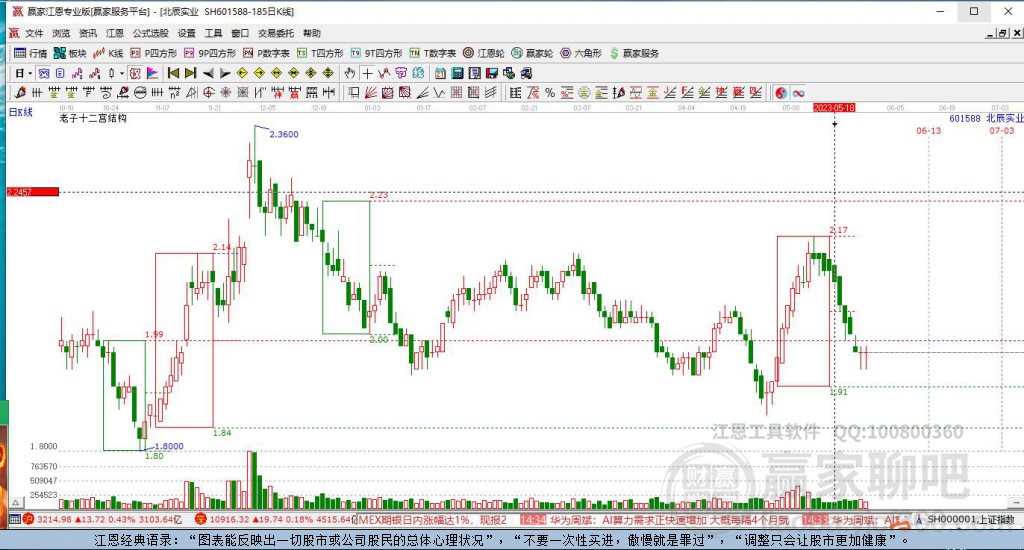
Task: Open the 浏览 menu
Action: (61, 33)
